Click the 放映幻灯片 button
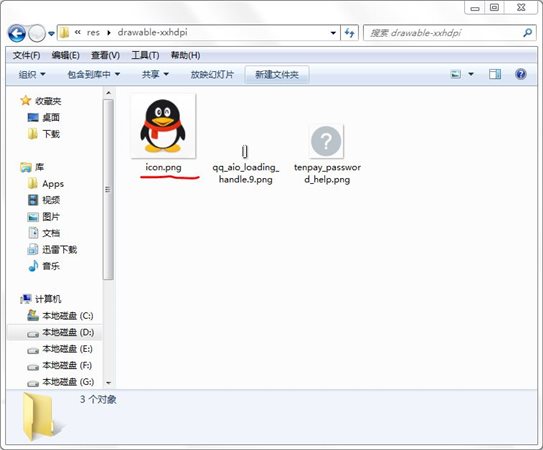 pyautogui.click(x=212, y=74)
